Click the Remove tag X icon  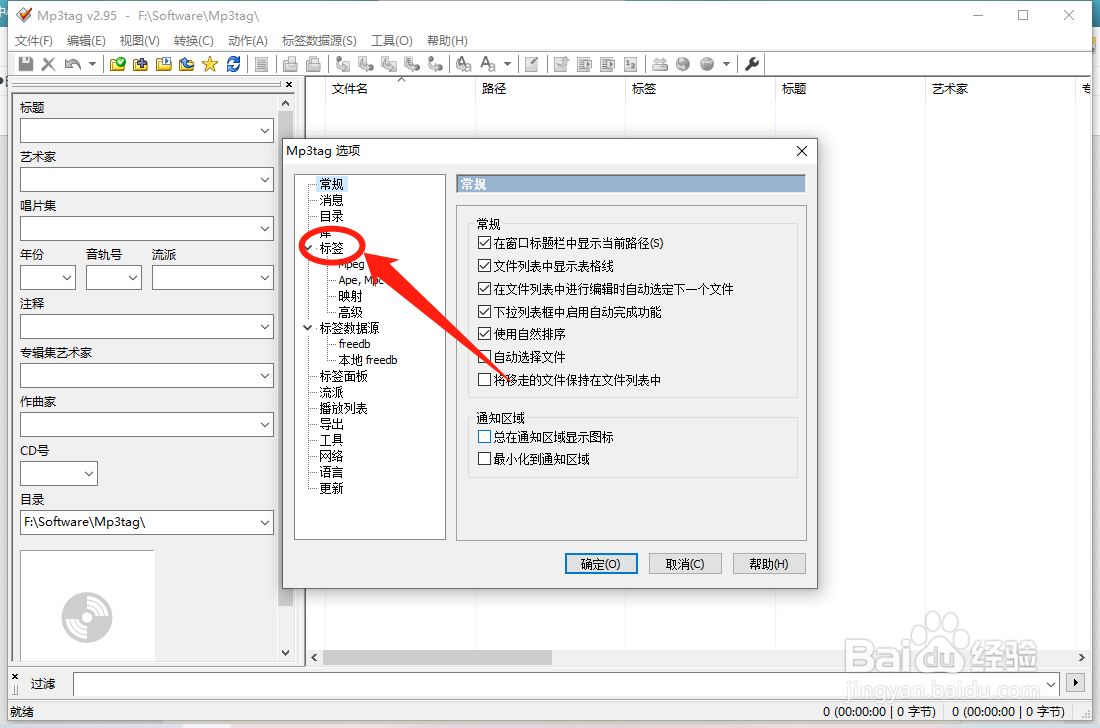pyautogui.click(x=48, y=64)
